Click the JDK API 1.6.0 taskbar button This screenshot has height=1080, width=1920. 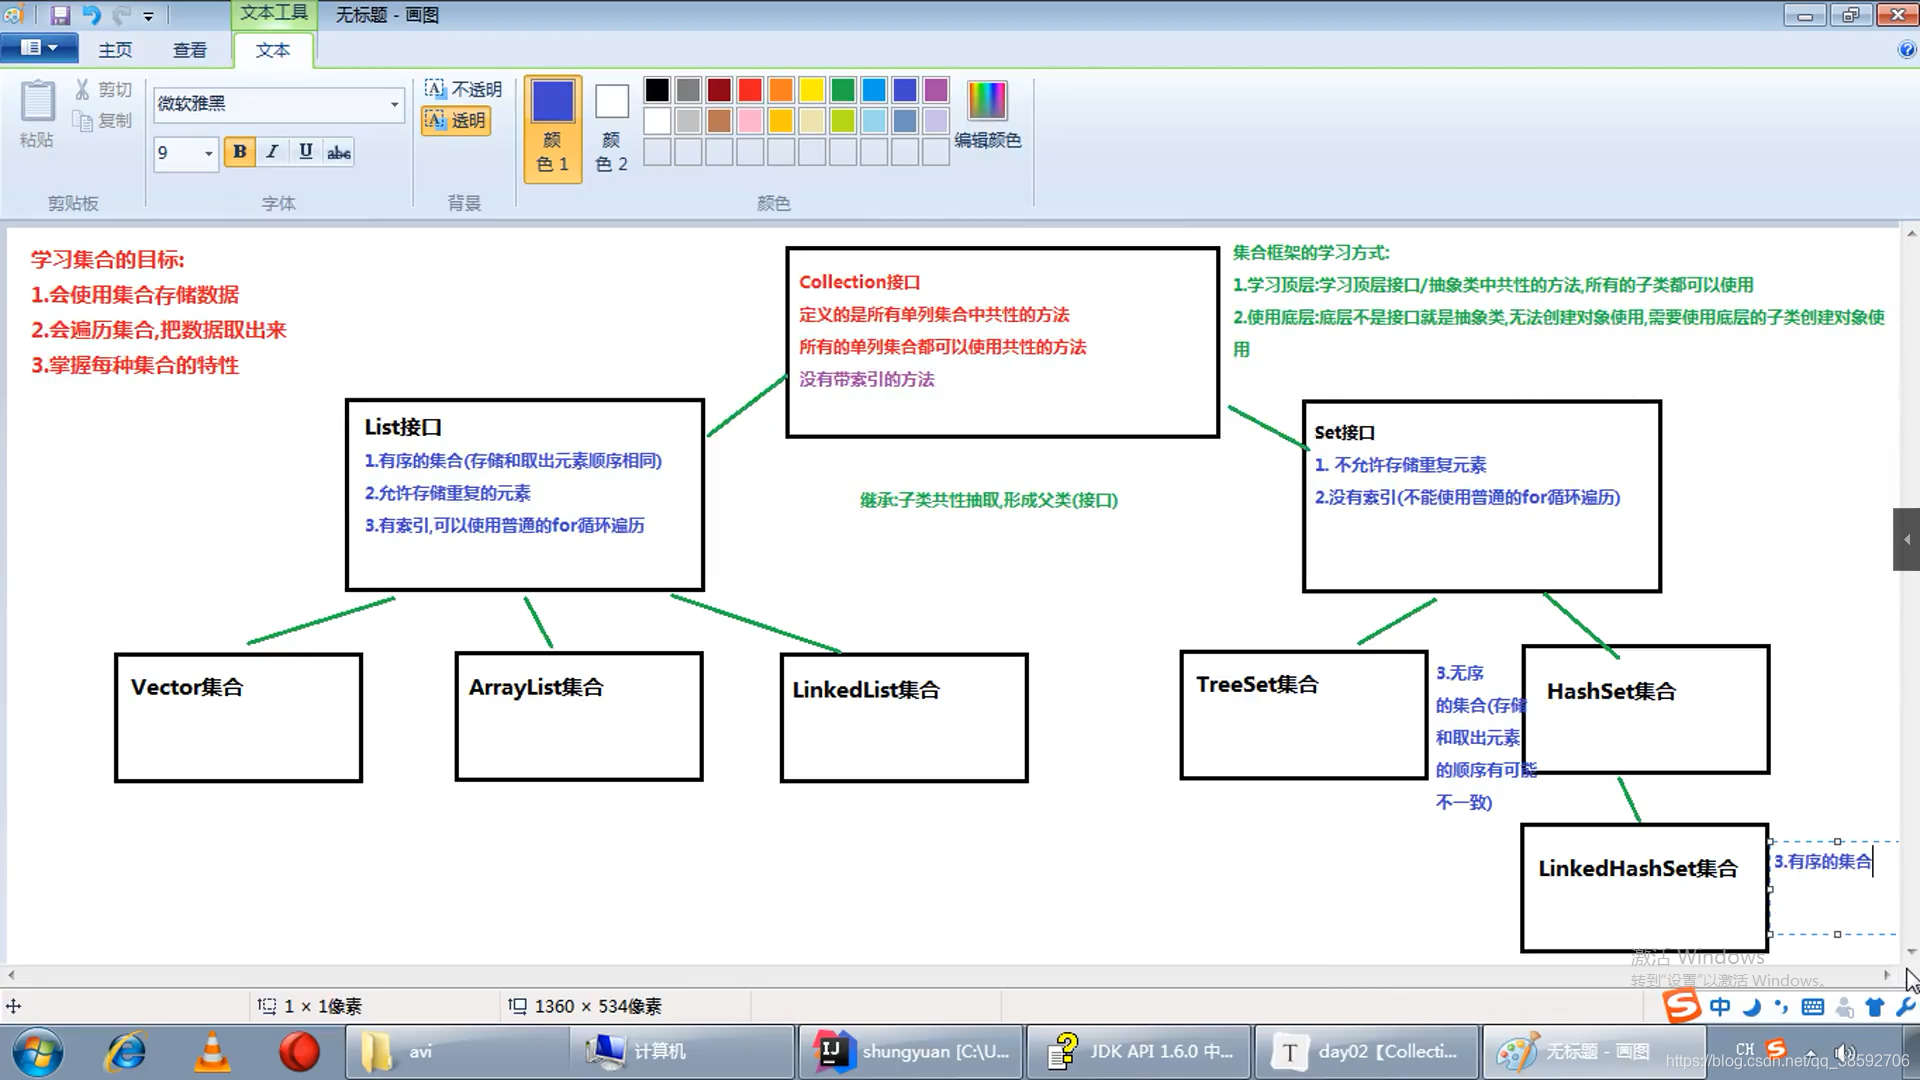point(1137,1051)
